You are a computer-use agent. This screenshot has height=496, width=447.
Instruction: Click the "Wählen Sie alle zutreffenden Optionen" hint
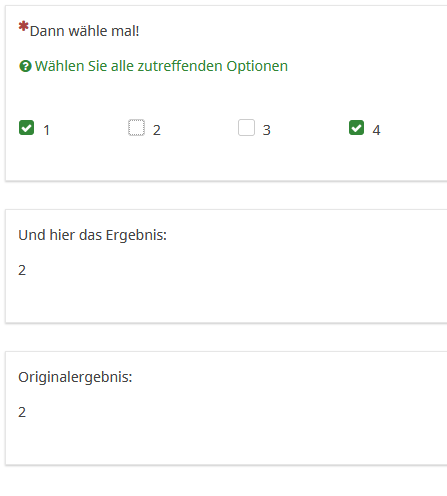coord(161,66)
